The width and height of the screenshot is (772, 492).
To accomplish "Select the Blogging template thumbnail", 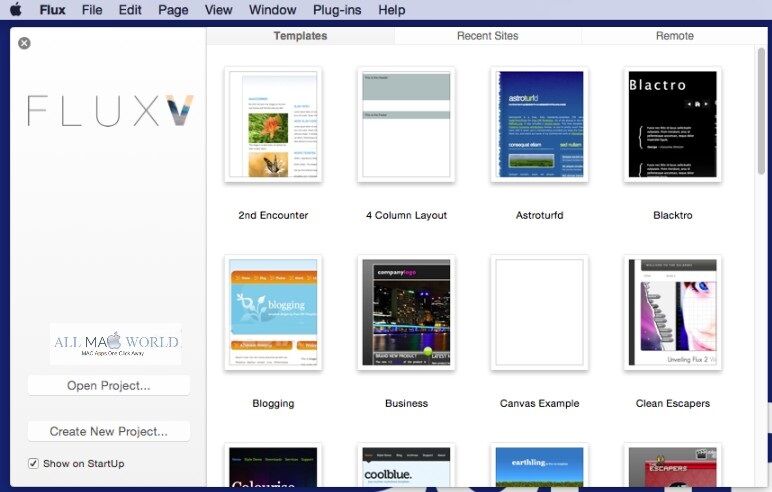I will [x=273, y=312].
